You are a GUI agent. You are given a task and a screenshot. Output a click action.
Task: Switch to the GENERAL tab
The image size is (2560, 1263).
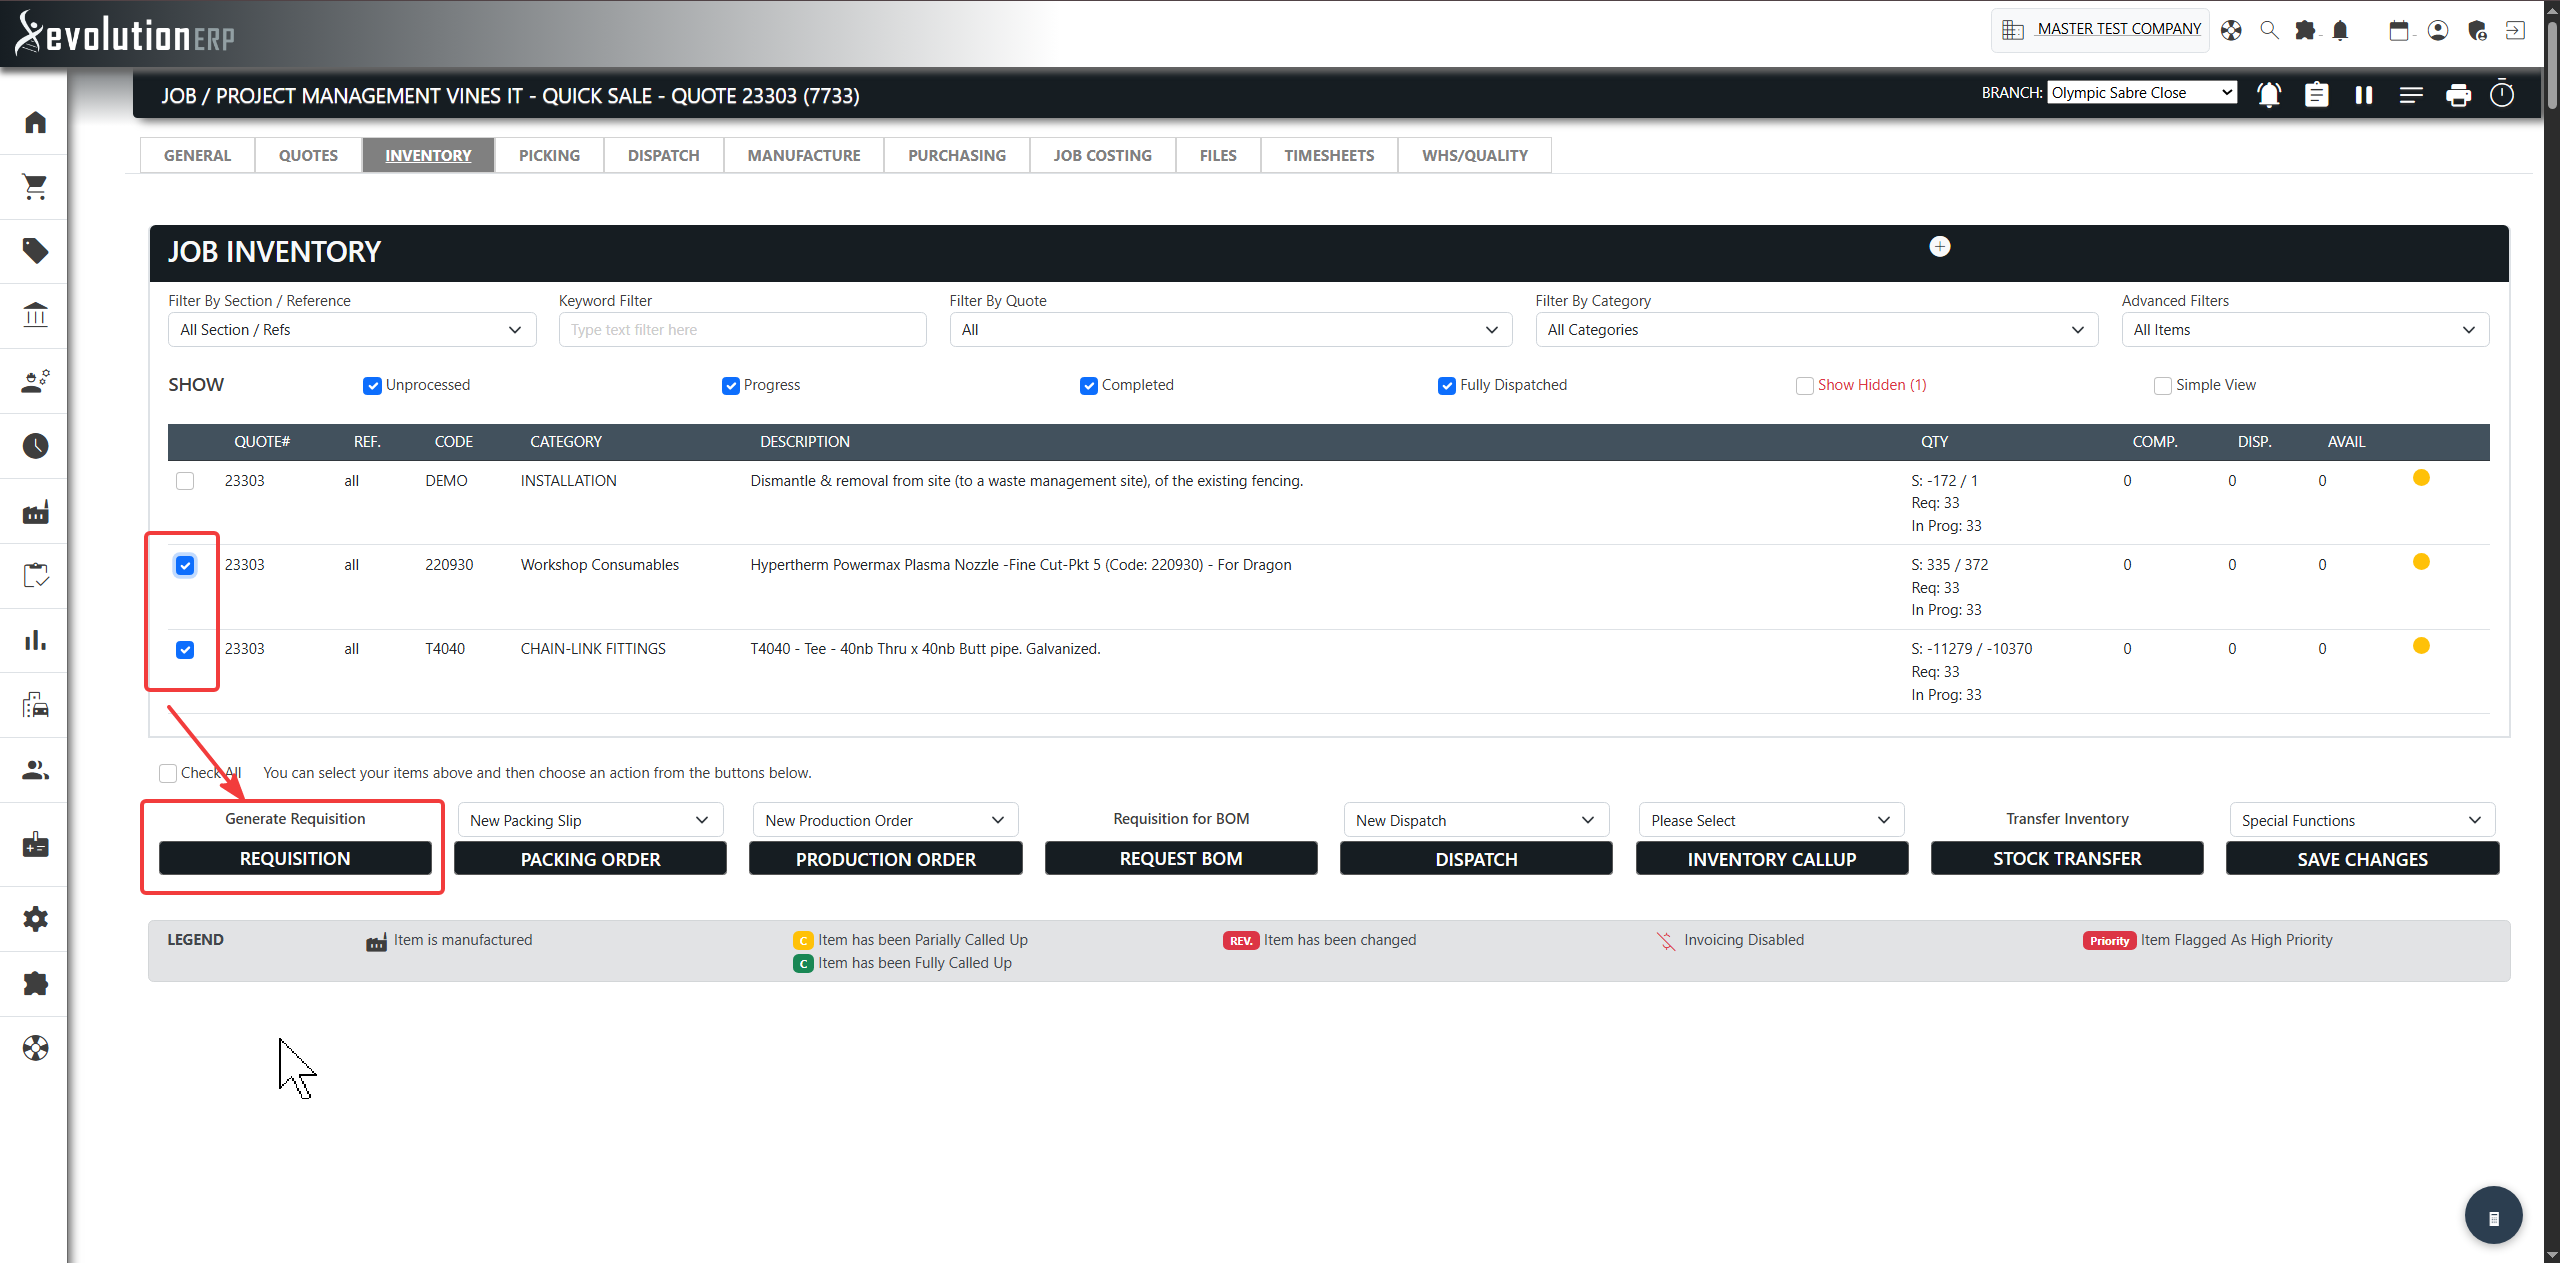click(x=197, y=155)
